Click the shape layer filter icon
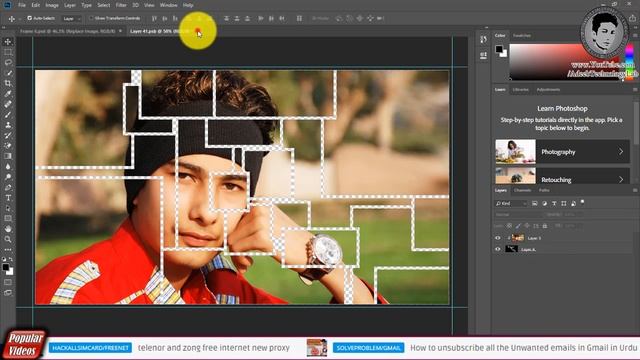The width and height of the screenshot is (640, 360). tap(564, 203)
